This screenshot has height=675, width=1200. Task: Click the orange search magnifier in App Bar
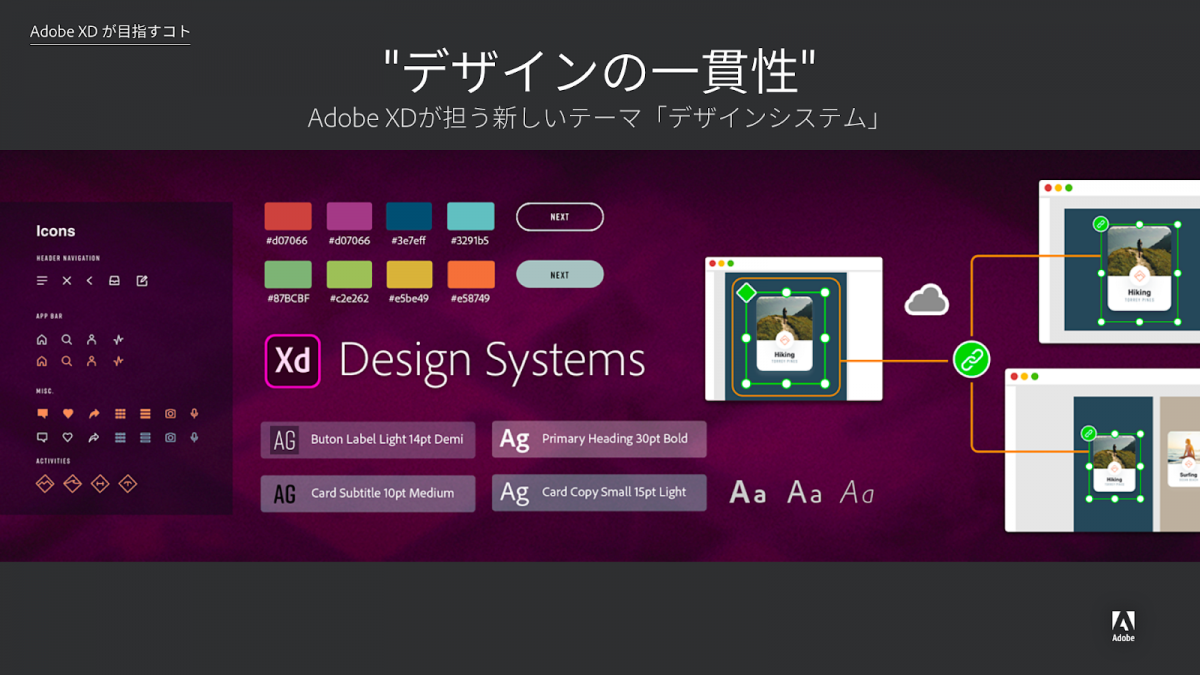point(67,361)
